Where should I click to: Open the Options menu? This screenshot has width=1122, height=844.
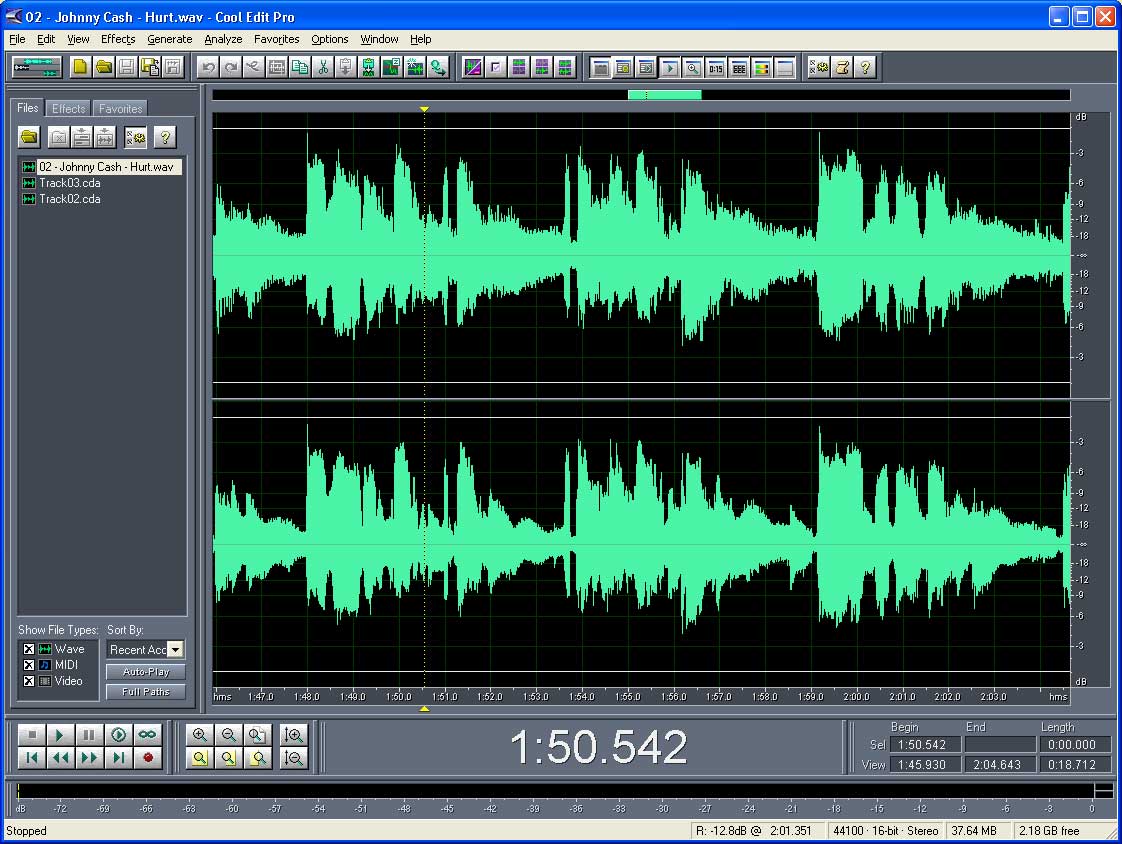pos(330,39)
